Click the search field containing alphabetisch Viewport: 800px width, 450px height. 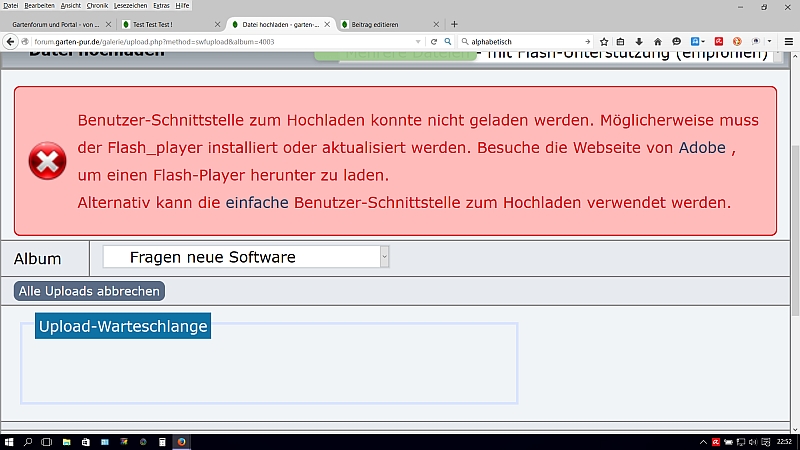coord(520,41)
